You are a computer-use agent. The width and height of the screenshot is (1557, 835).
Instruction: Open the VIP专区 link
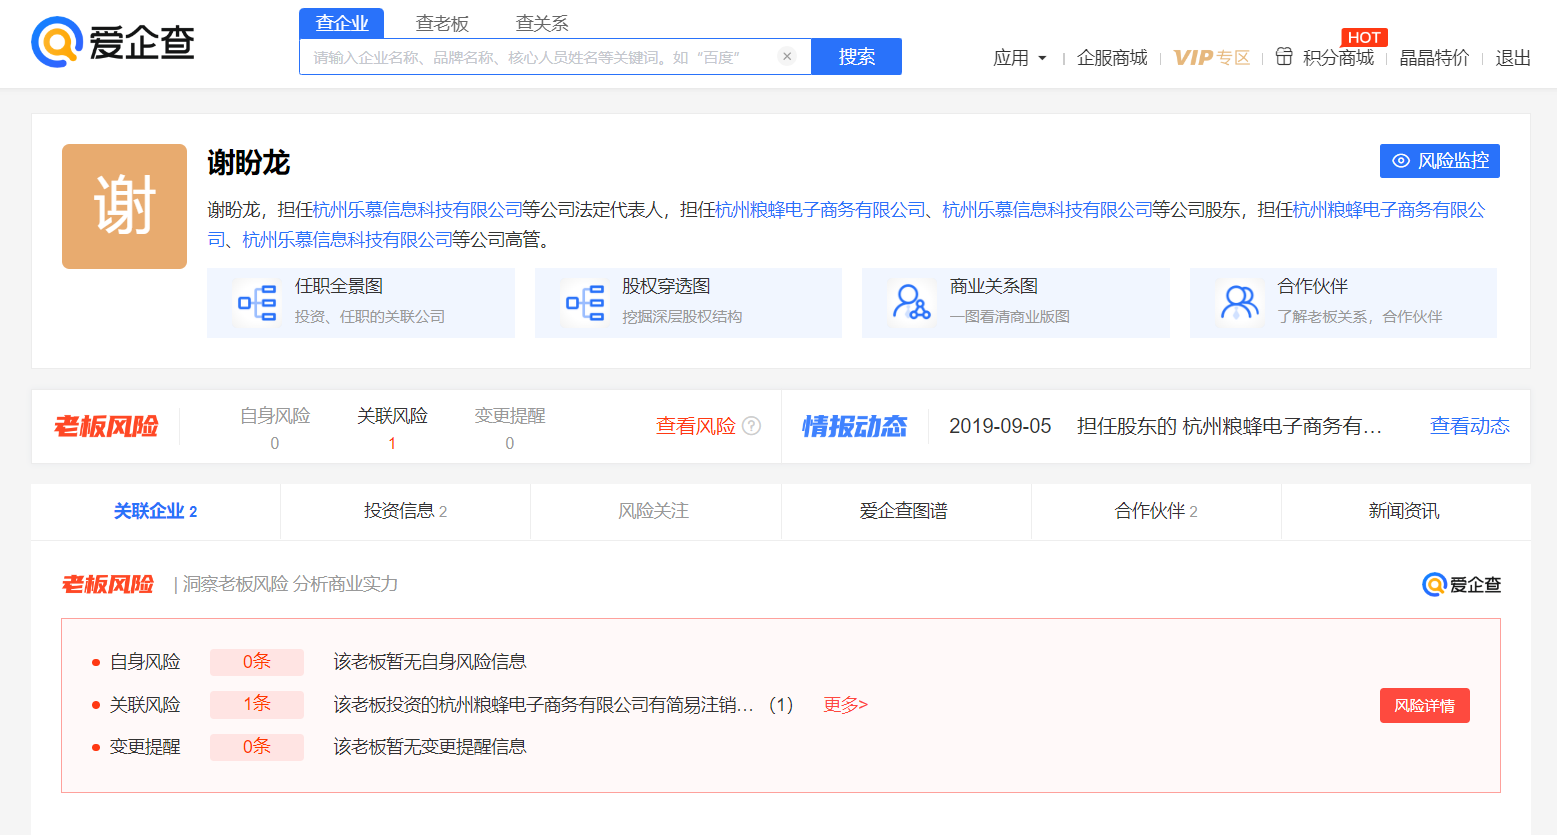1212,58
